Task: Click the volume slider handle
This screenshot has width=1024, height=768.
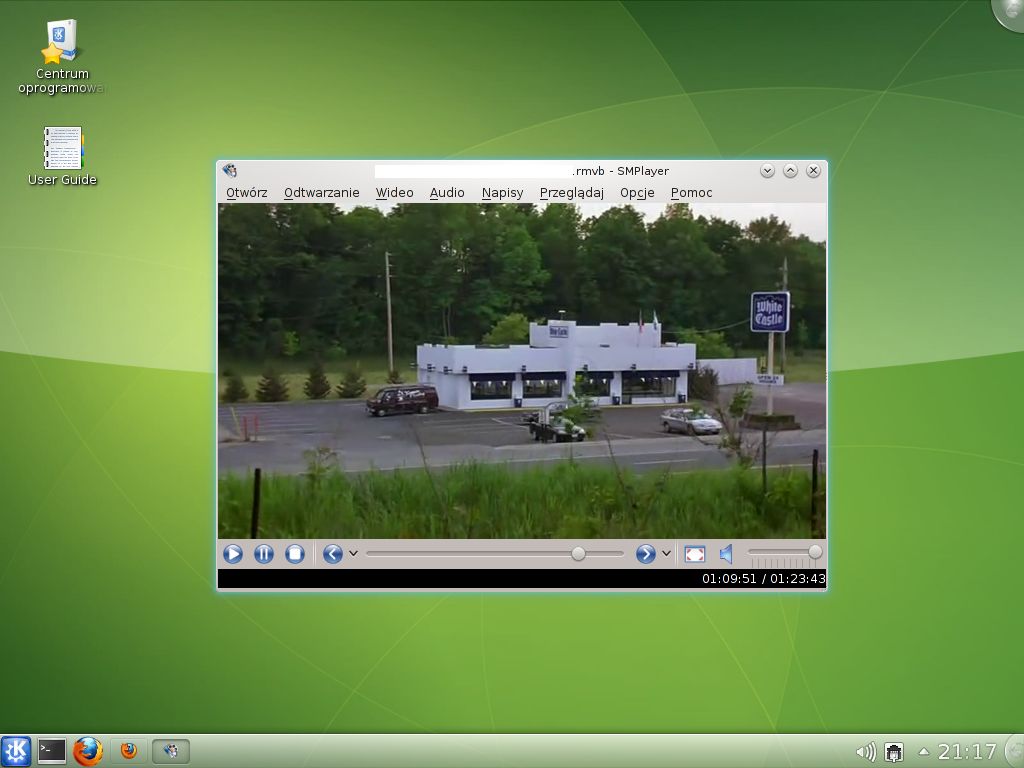Action: [815, 552]
